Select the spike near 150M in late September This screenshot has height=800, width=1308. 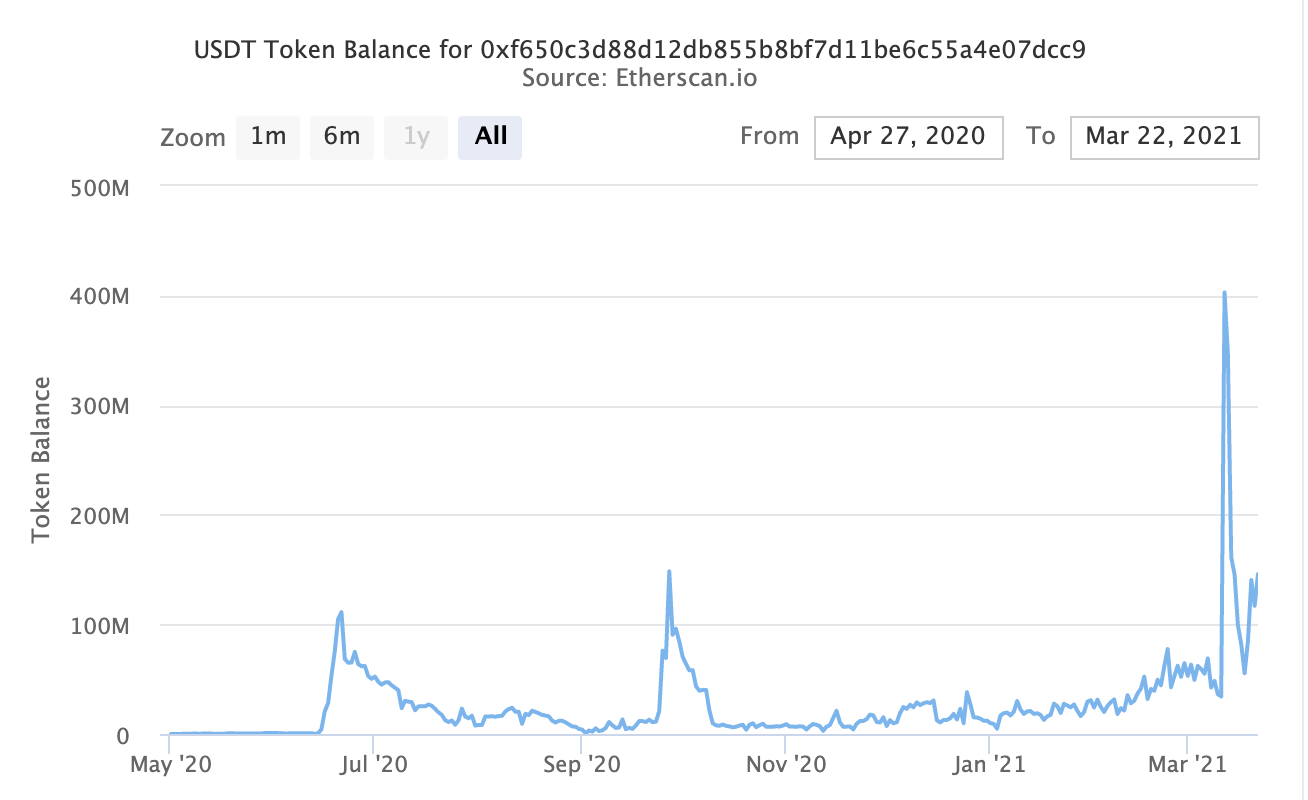[x=668, y=571]
